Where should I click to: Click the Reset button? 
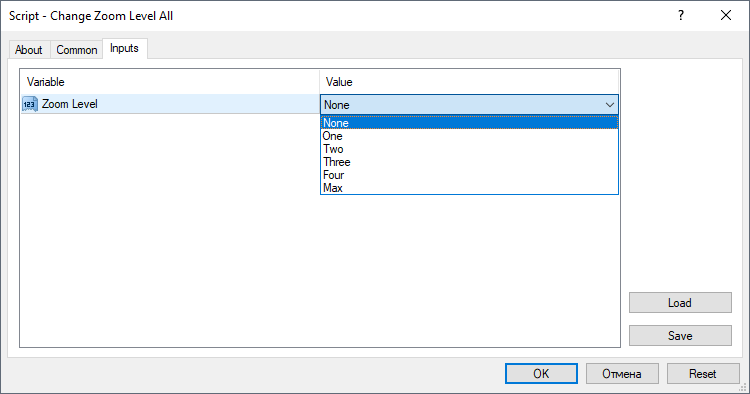(x=703, y=373)
